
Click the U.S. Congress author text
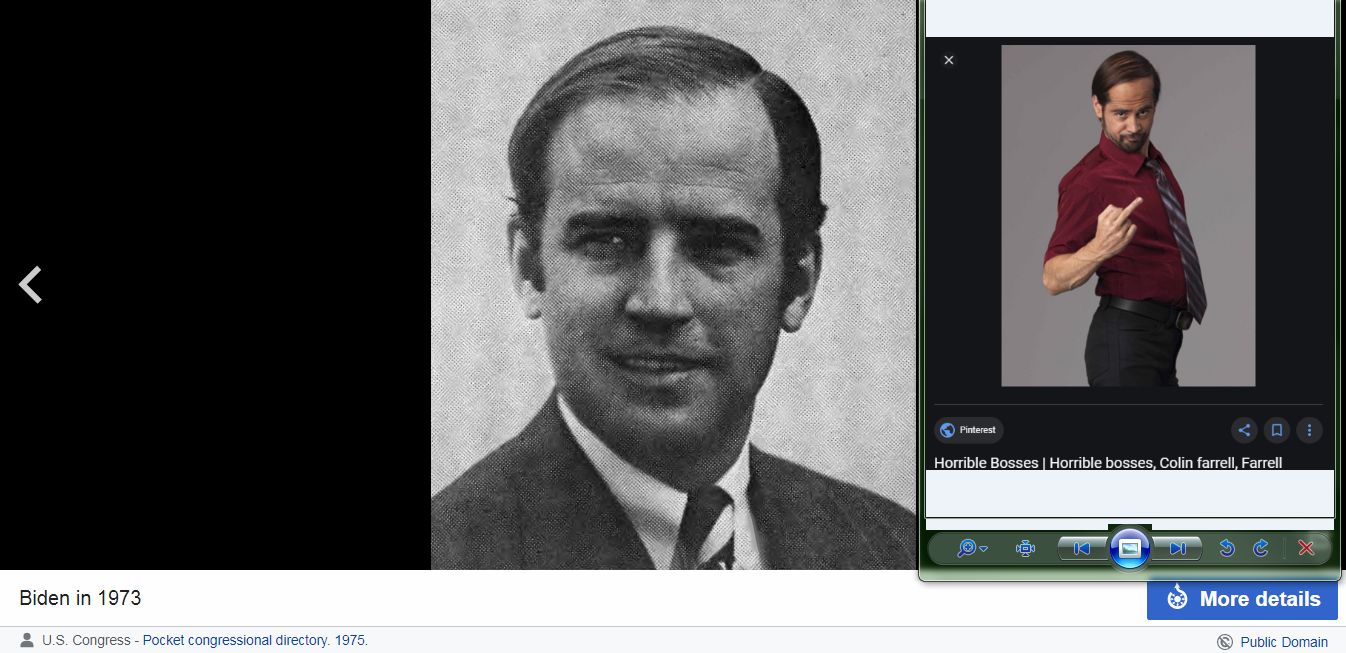point(86,640)
